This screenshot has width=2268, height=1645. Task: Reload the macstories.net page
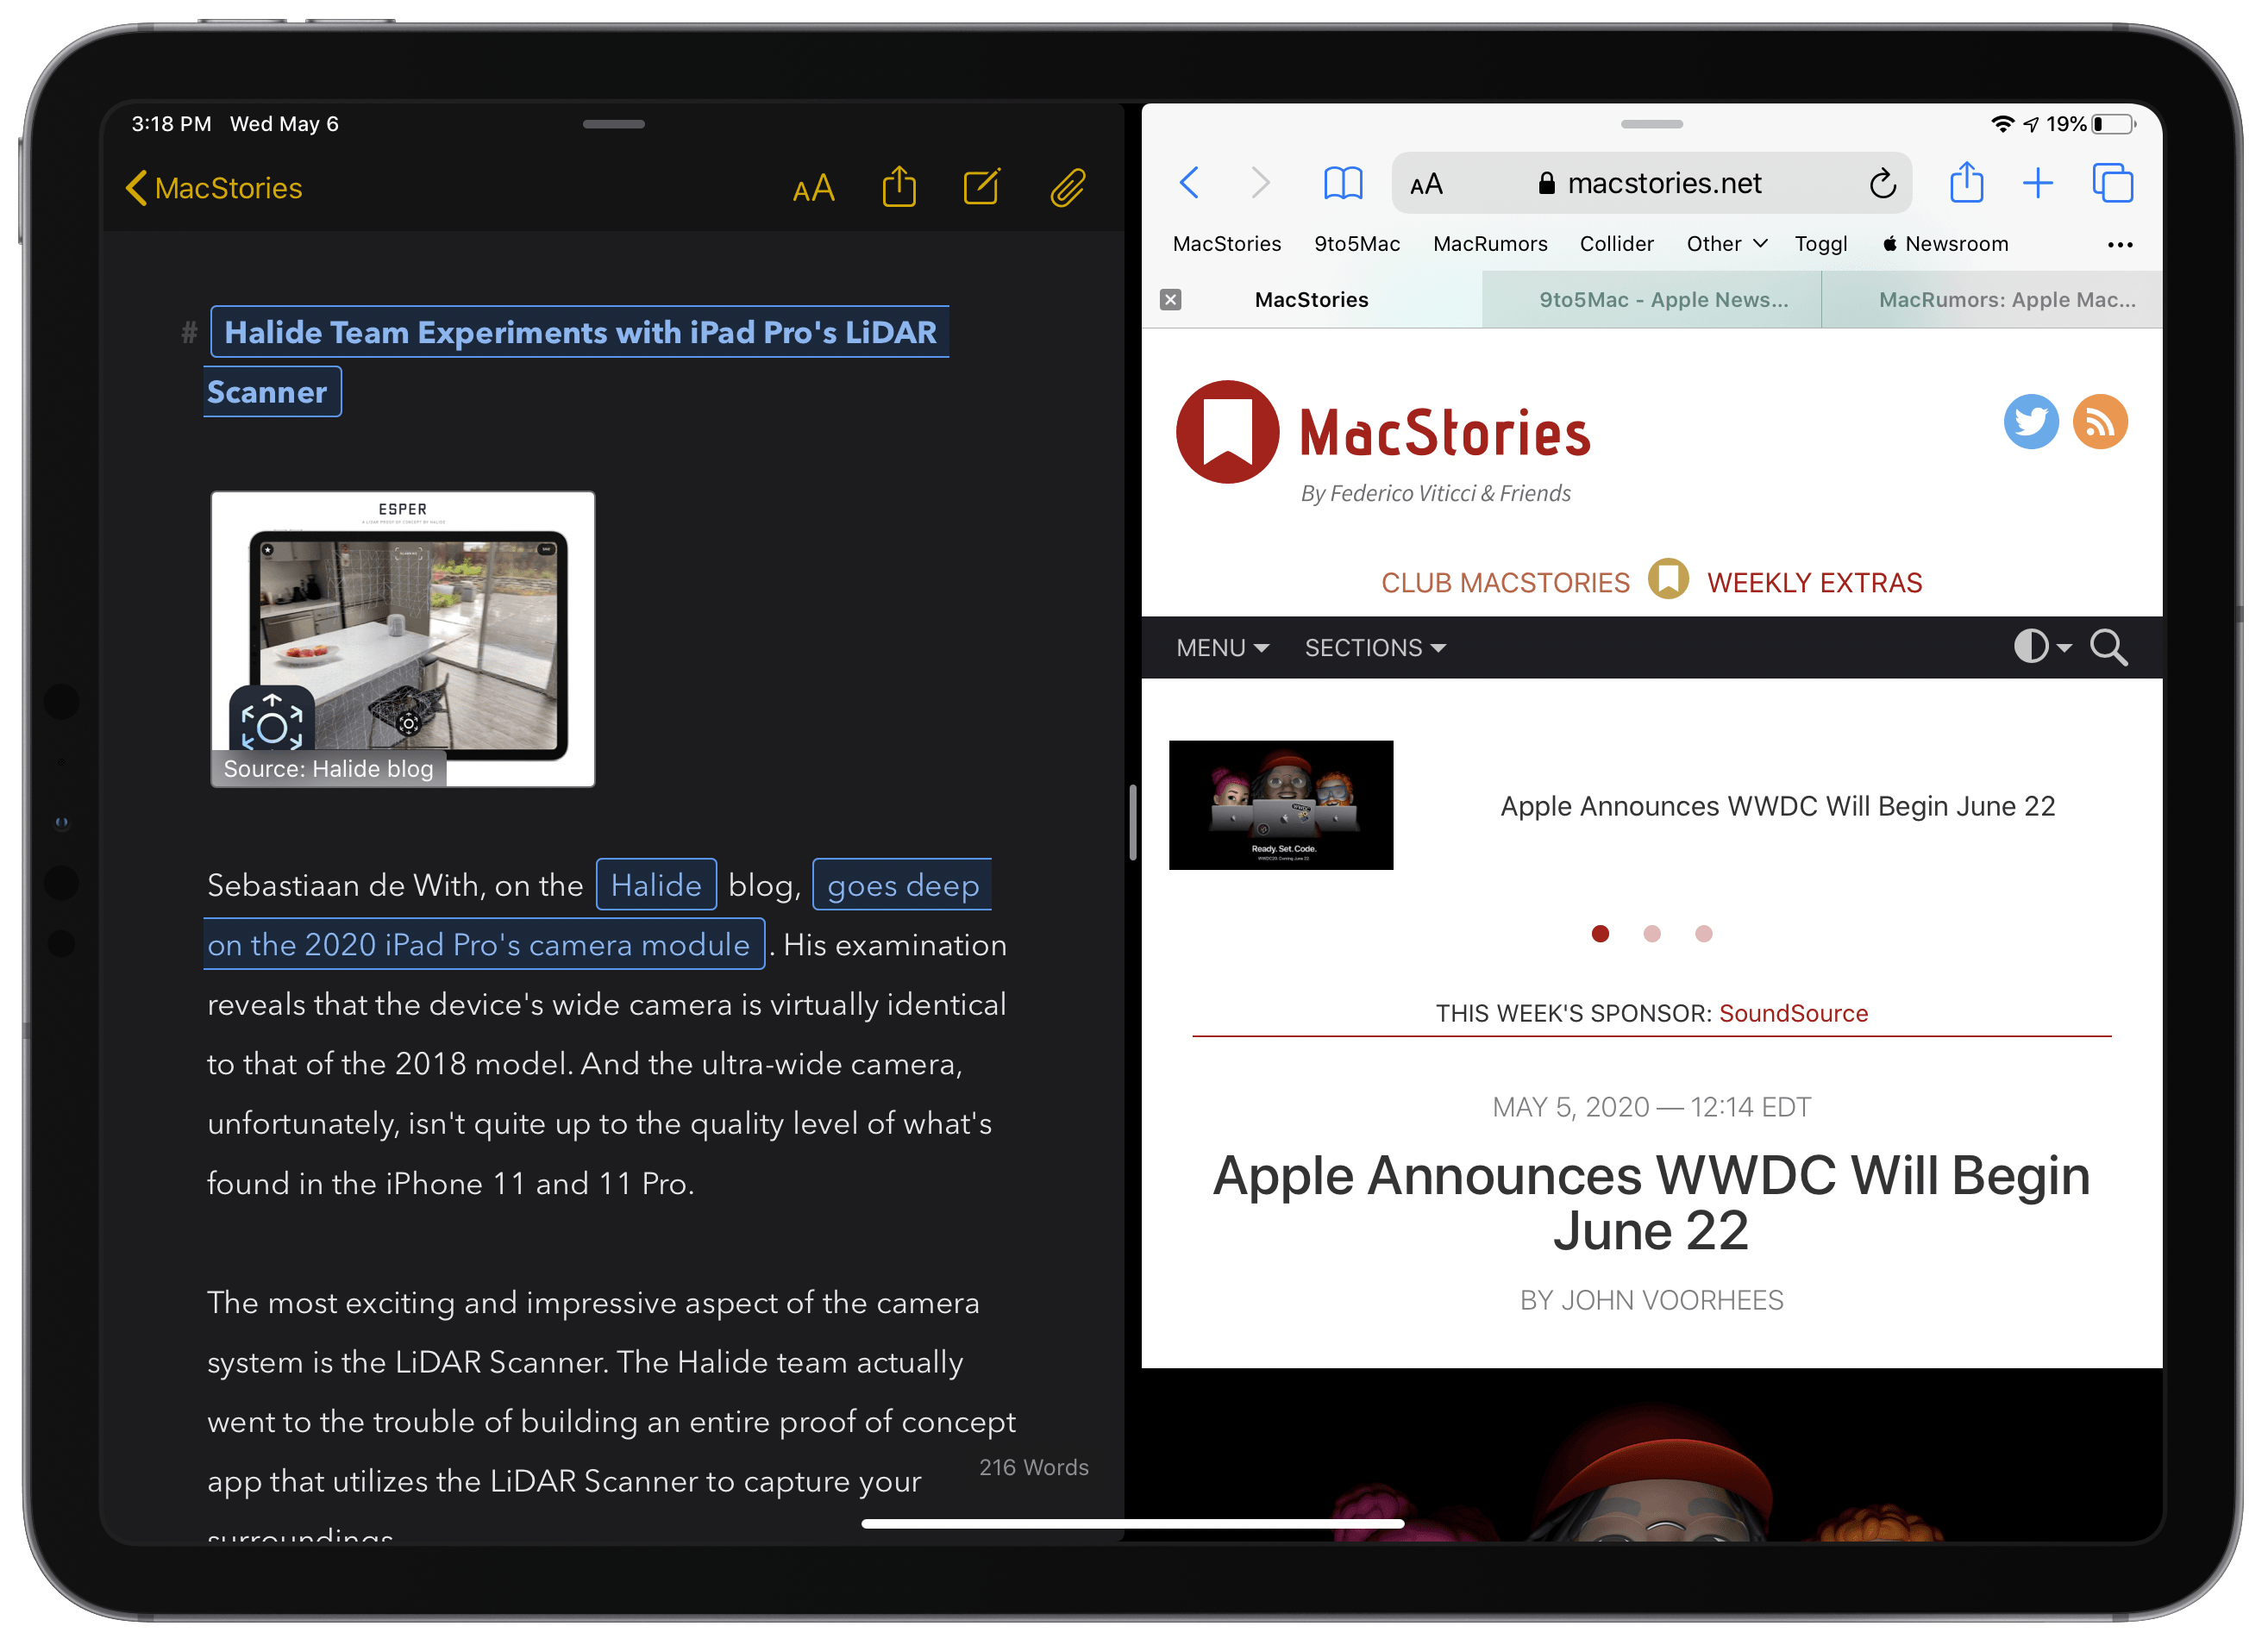coord(1882,183)
